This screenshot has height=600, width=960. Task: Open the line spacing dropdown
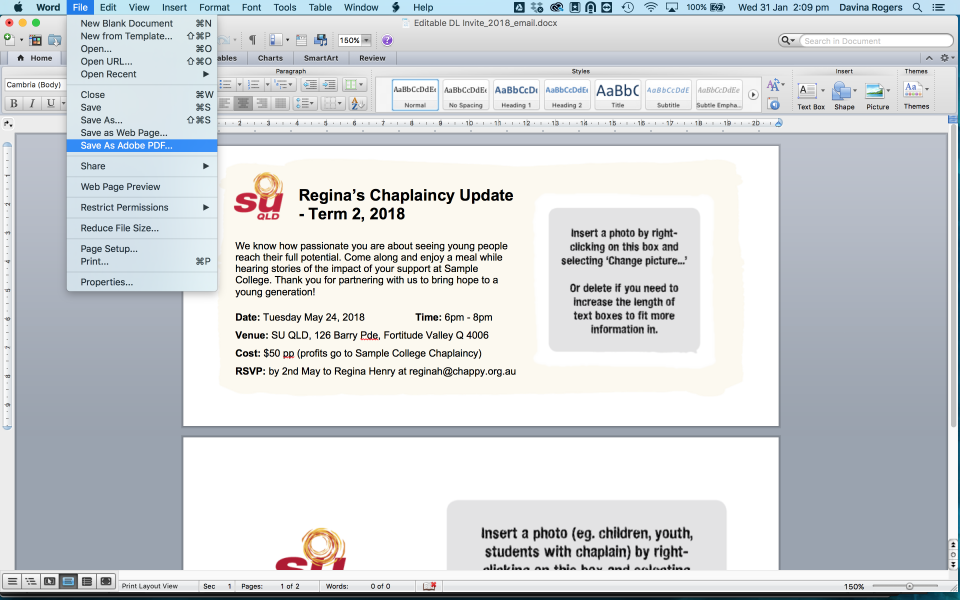tap(304, 103)
